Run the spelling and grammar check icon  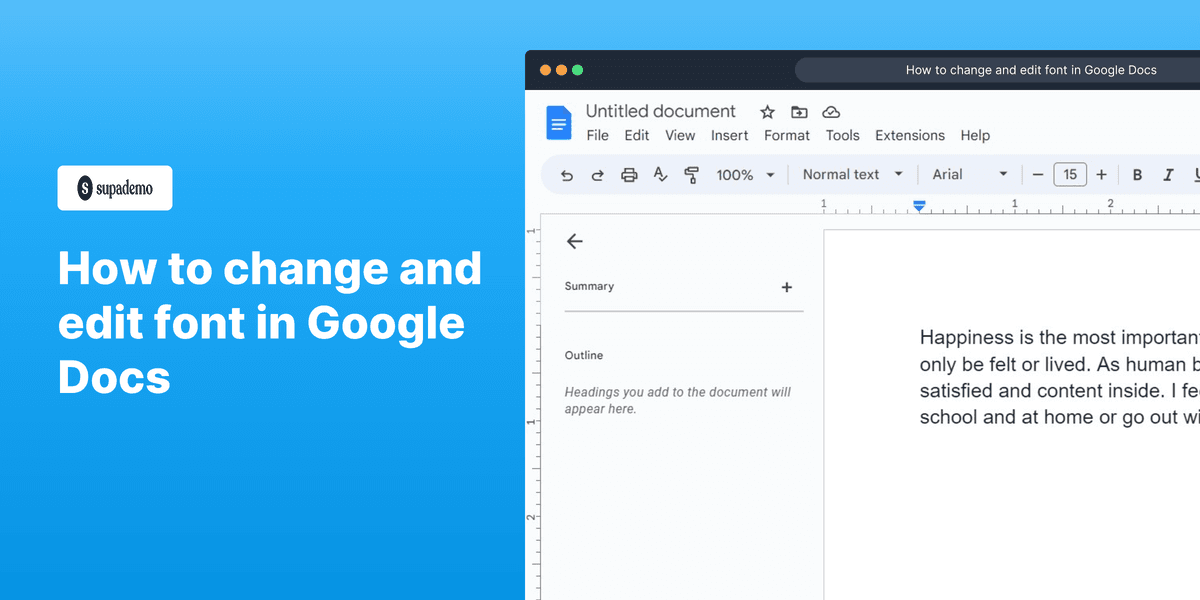point(660,174)
